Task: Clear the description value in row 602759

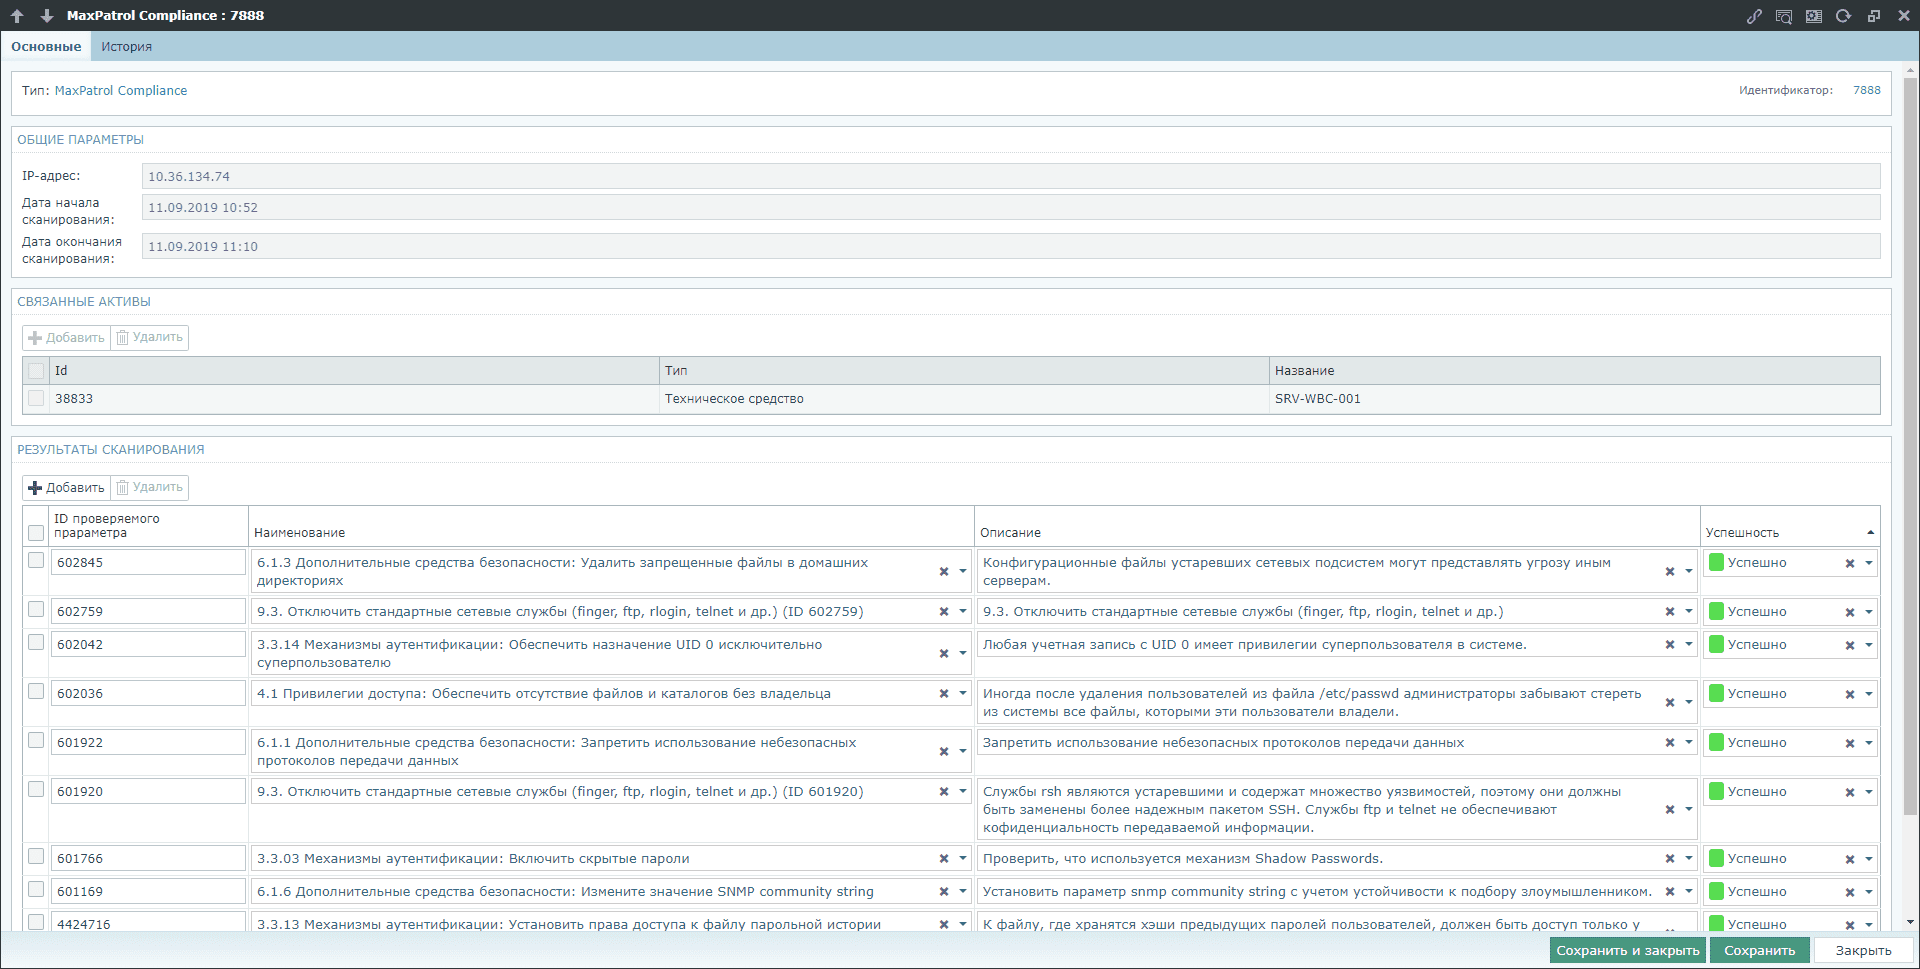Action: (x=1670, y=612)
